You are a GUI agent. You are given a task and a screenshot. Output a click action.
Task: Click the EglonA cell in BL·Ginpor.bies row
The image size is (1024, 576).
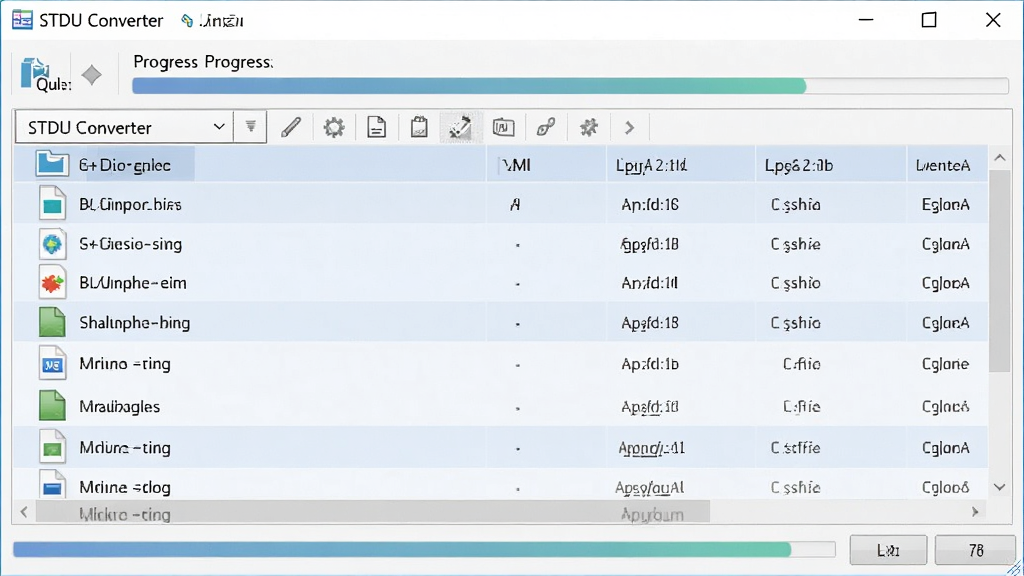click(945, 204)
